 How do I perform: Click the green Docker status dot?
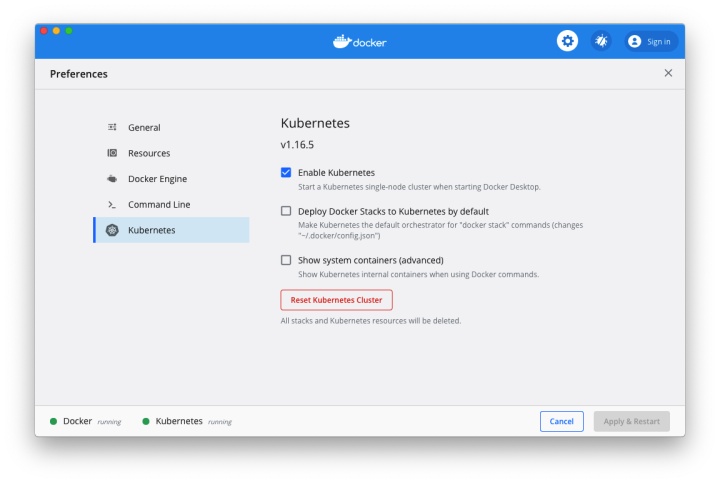(53, 421)
